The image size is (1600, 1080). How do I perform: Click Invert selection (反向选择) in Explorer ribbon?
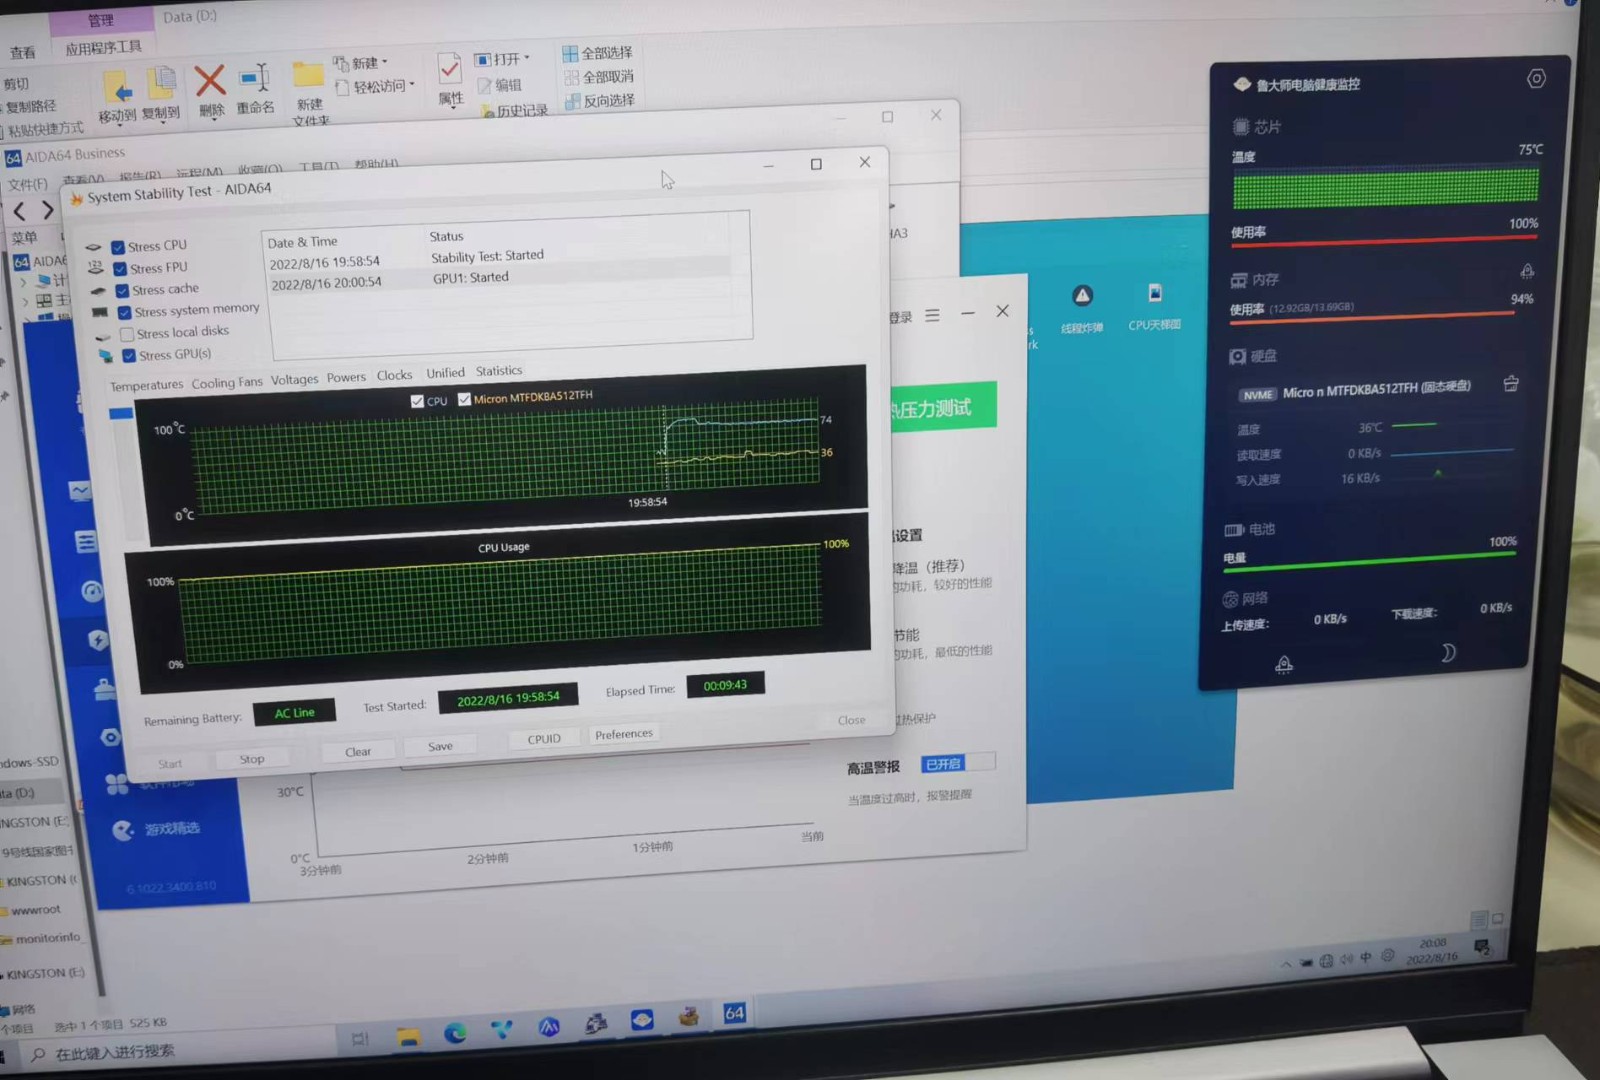[600, 101]
